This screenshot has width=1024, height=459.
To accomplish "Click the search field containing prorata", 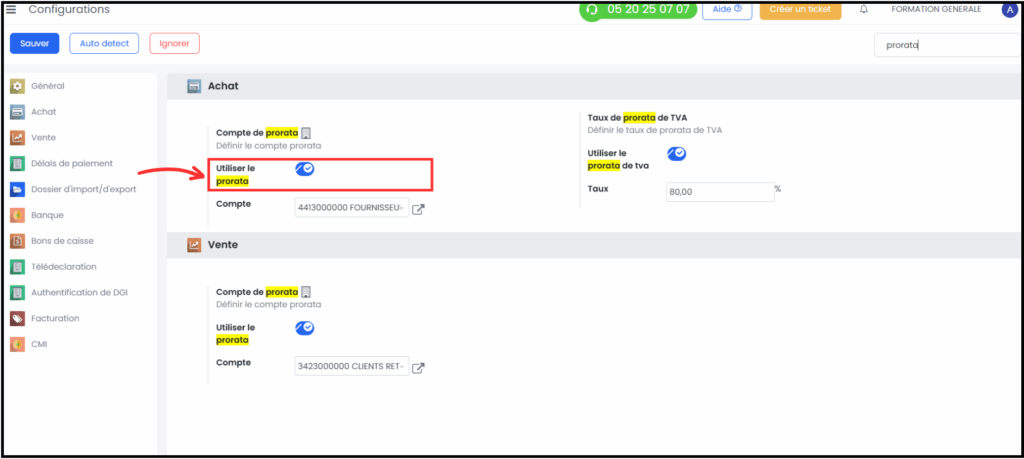I will pyautogui.click(x=948, y=46).
